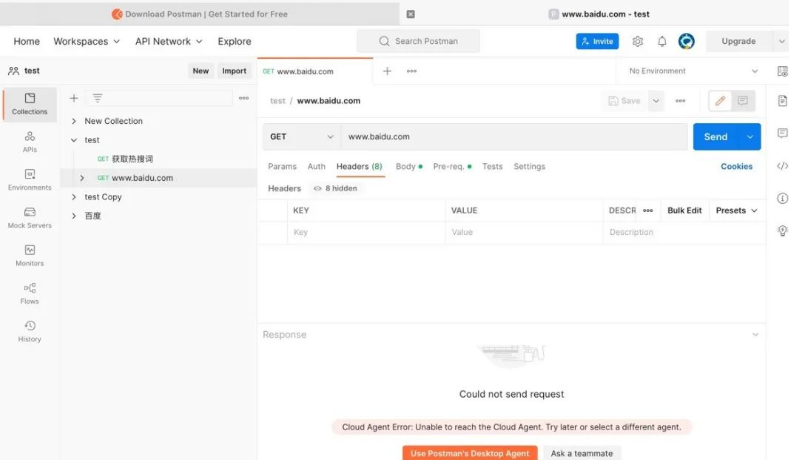Image resolution: width=789 pixels, height=460 pixels.
Task: Open the Monitors sidebar section
Action: point(29,255)
